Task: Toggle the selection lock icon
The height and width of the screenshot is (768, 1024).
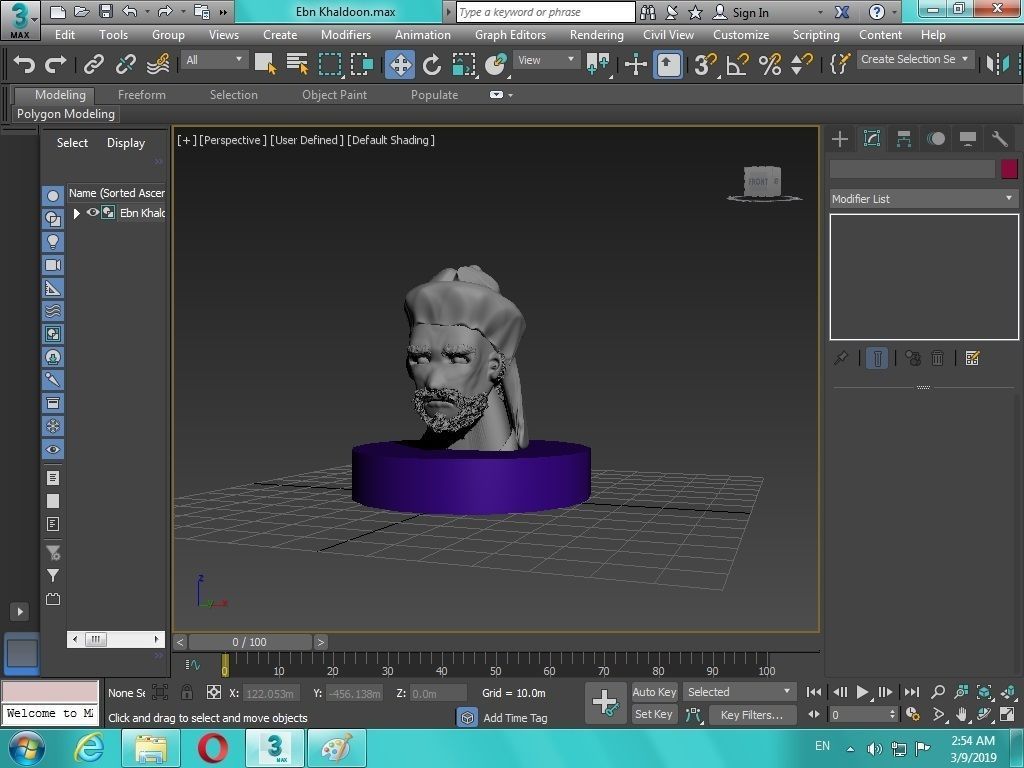Action: (x=187, y=693)
